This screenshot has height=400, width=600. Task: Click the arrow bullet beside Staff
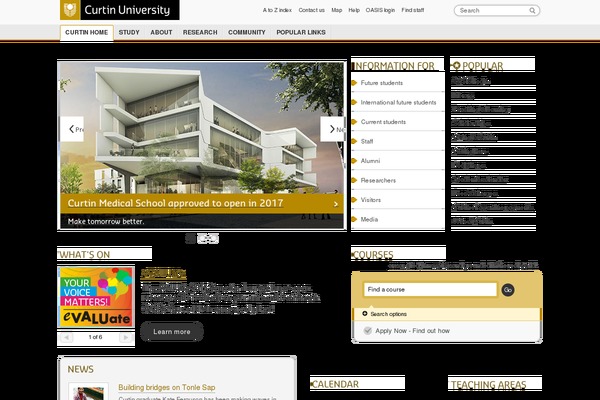pos(354,141)
